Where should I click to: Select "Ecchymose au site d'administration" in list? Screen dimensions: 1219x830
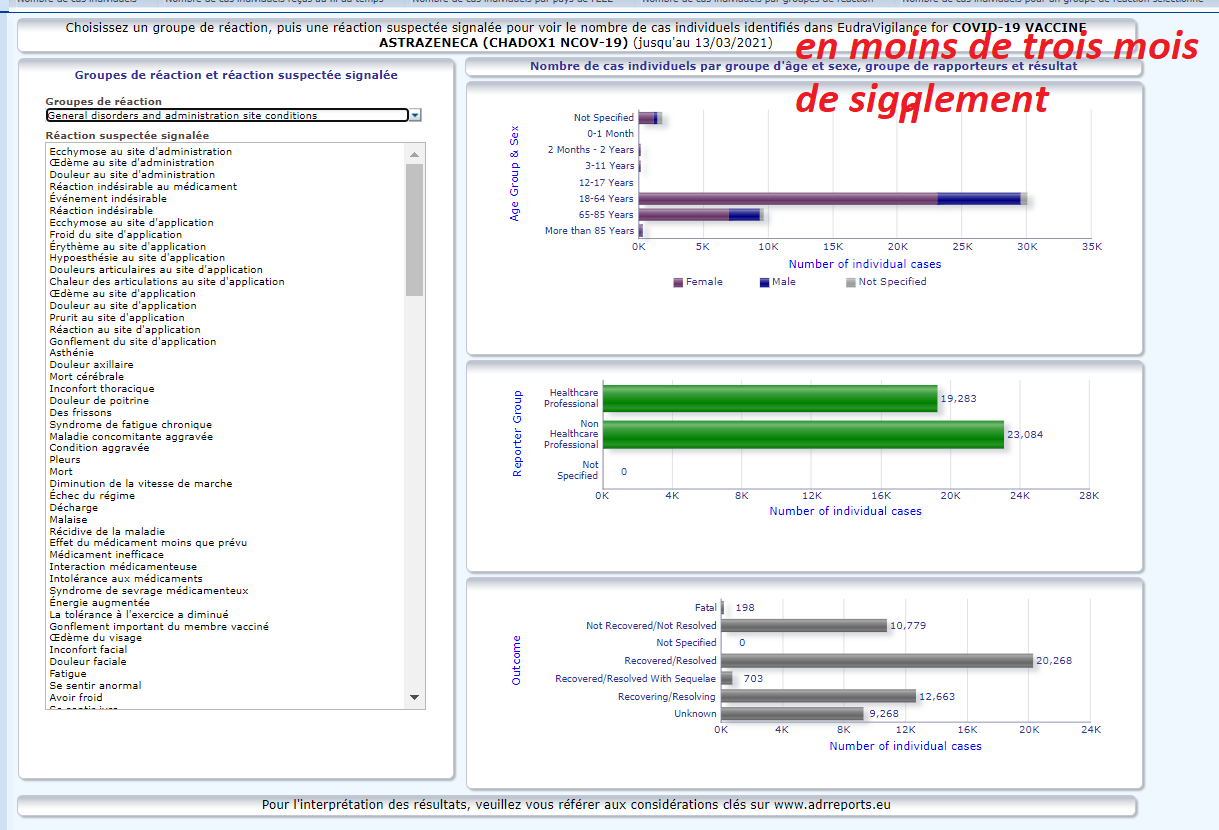(140, 152)
